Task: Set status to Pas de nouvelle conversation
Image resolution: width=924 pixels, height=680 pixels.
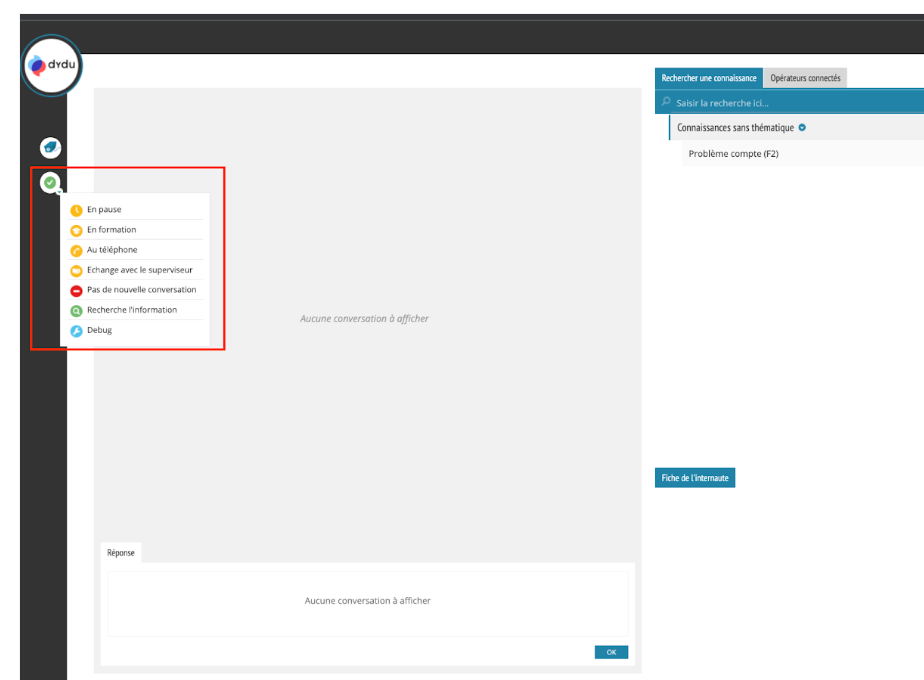Action: (x=141, y=290)
